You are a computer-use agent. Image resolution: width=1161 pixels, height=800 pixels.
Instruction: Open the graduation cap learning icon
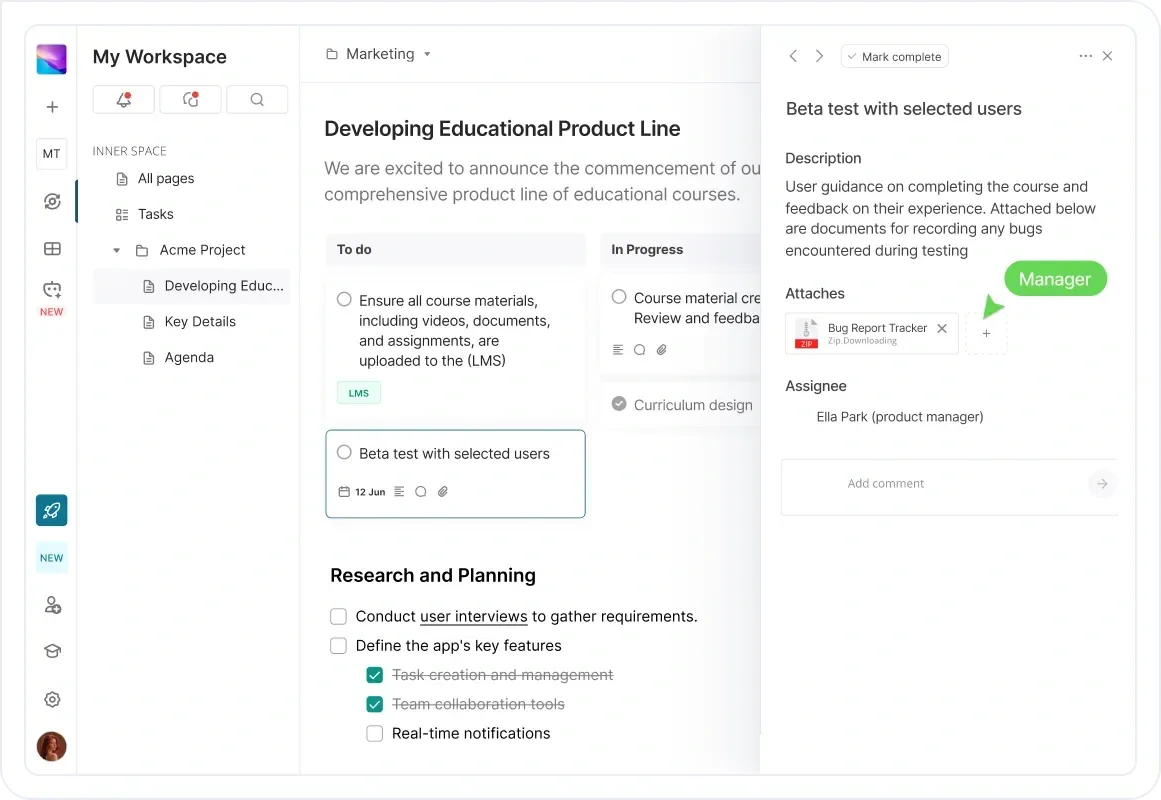tap(52, 651)
